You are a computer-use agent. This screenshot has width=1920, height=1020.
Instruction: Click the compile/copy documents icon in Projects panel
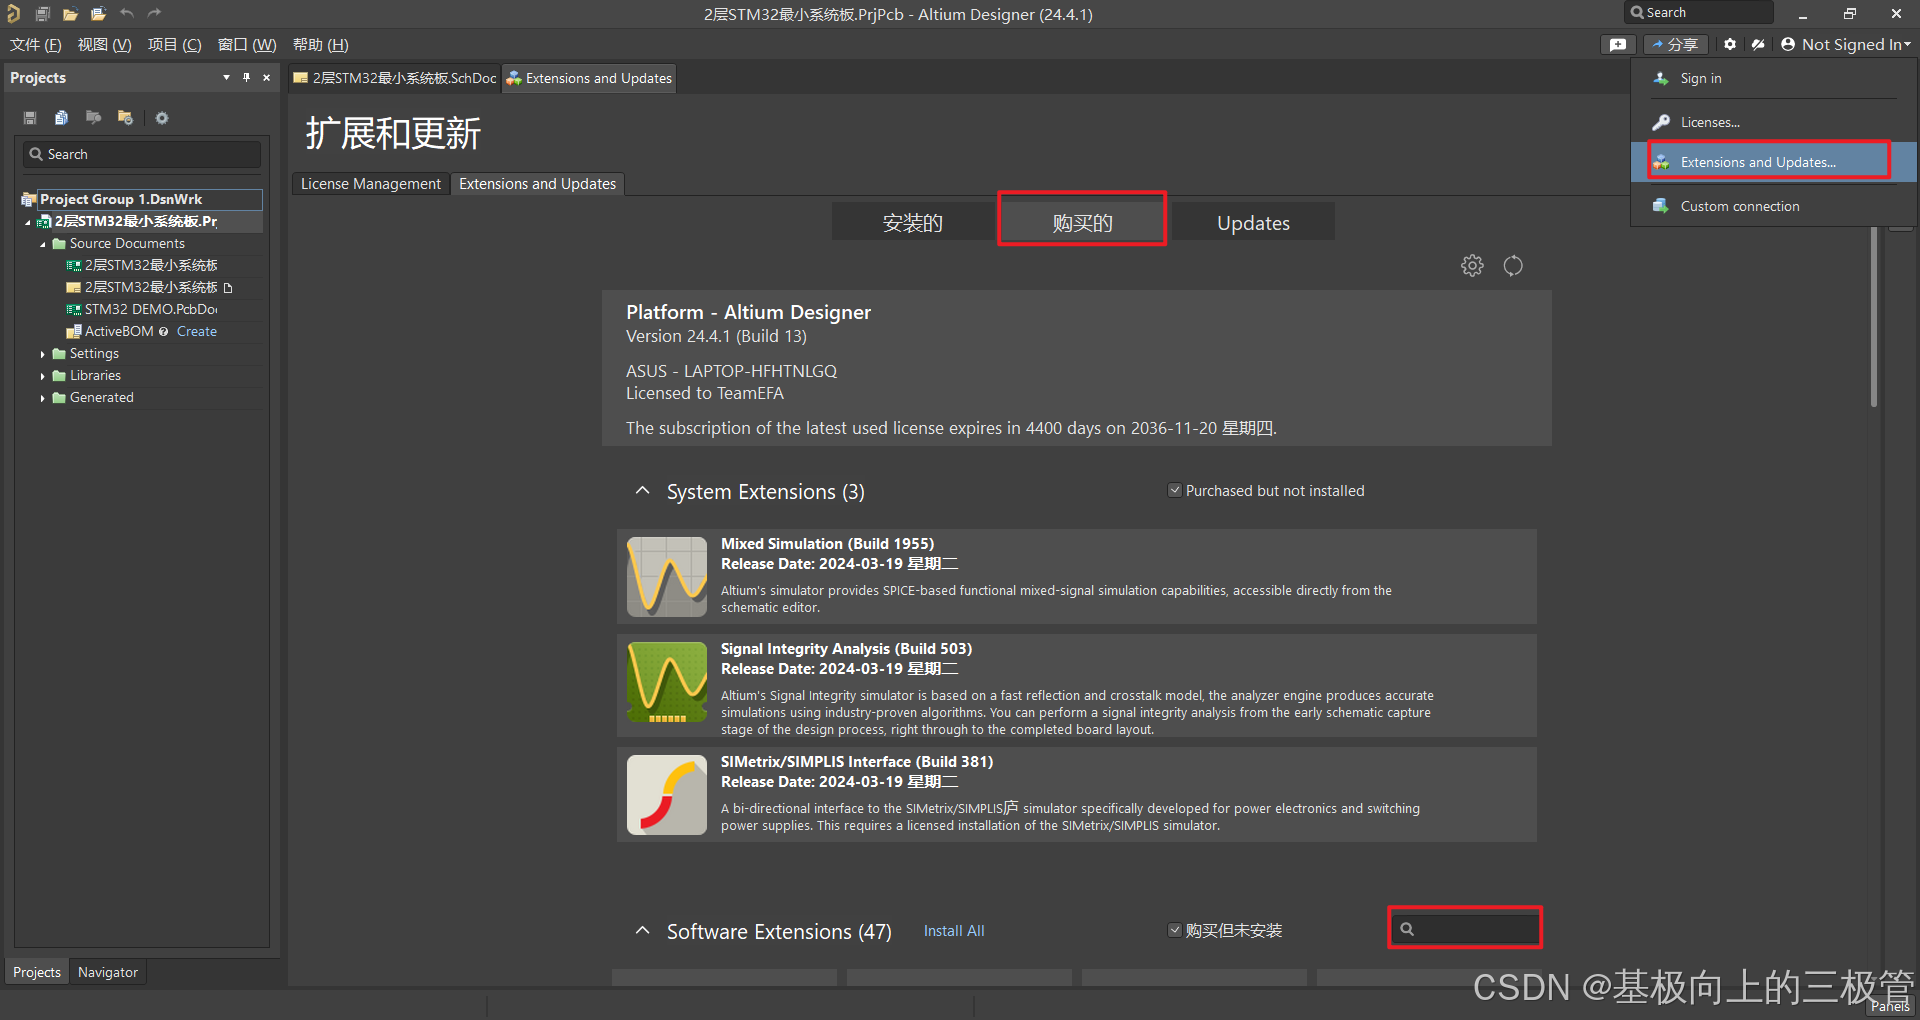61,118
